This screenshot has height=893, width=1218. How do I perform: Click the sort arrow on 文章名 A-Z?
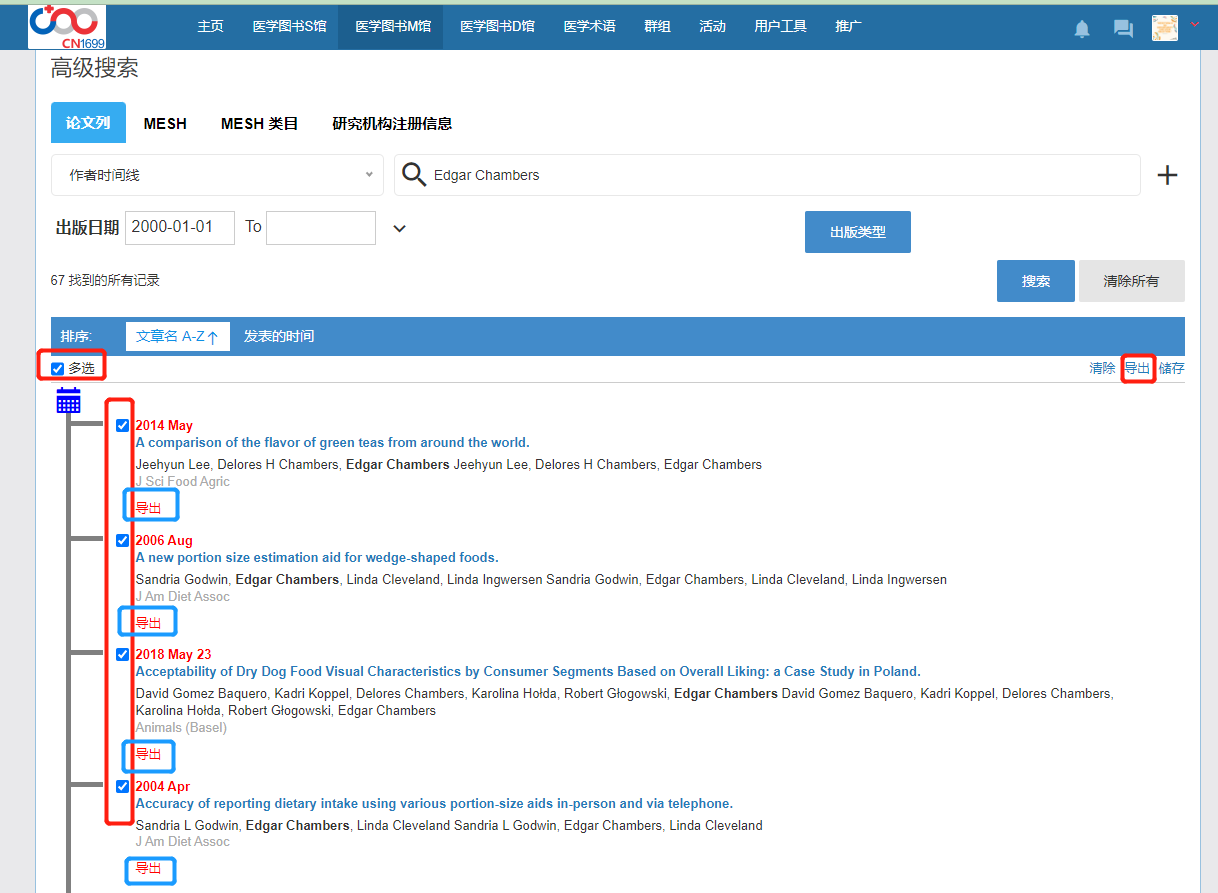tap(213, 337)
